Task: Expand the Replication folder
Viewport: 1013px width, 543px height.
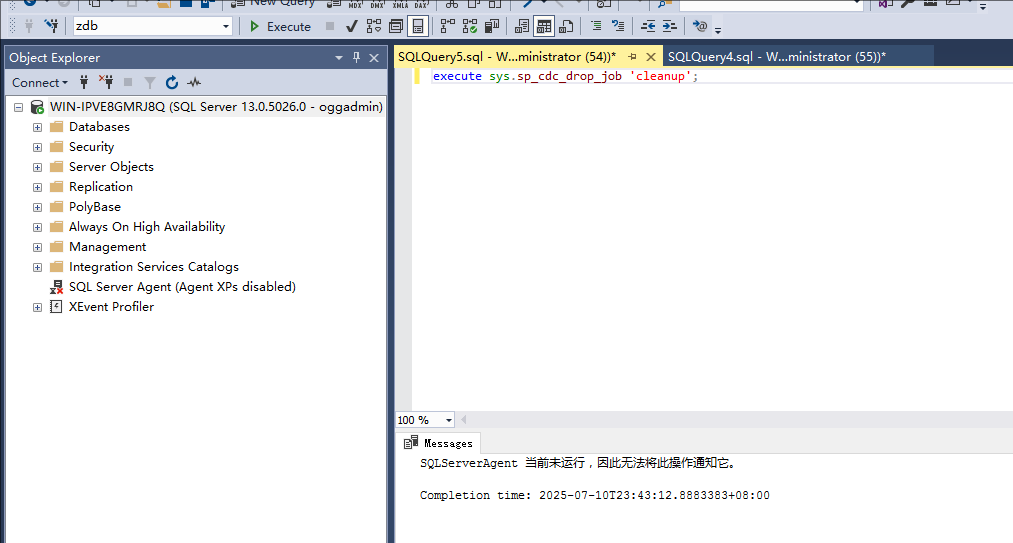Action: pyautogui.click(x=37, y=187)
